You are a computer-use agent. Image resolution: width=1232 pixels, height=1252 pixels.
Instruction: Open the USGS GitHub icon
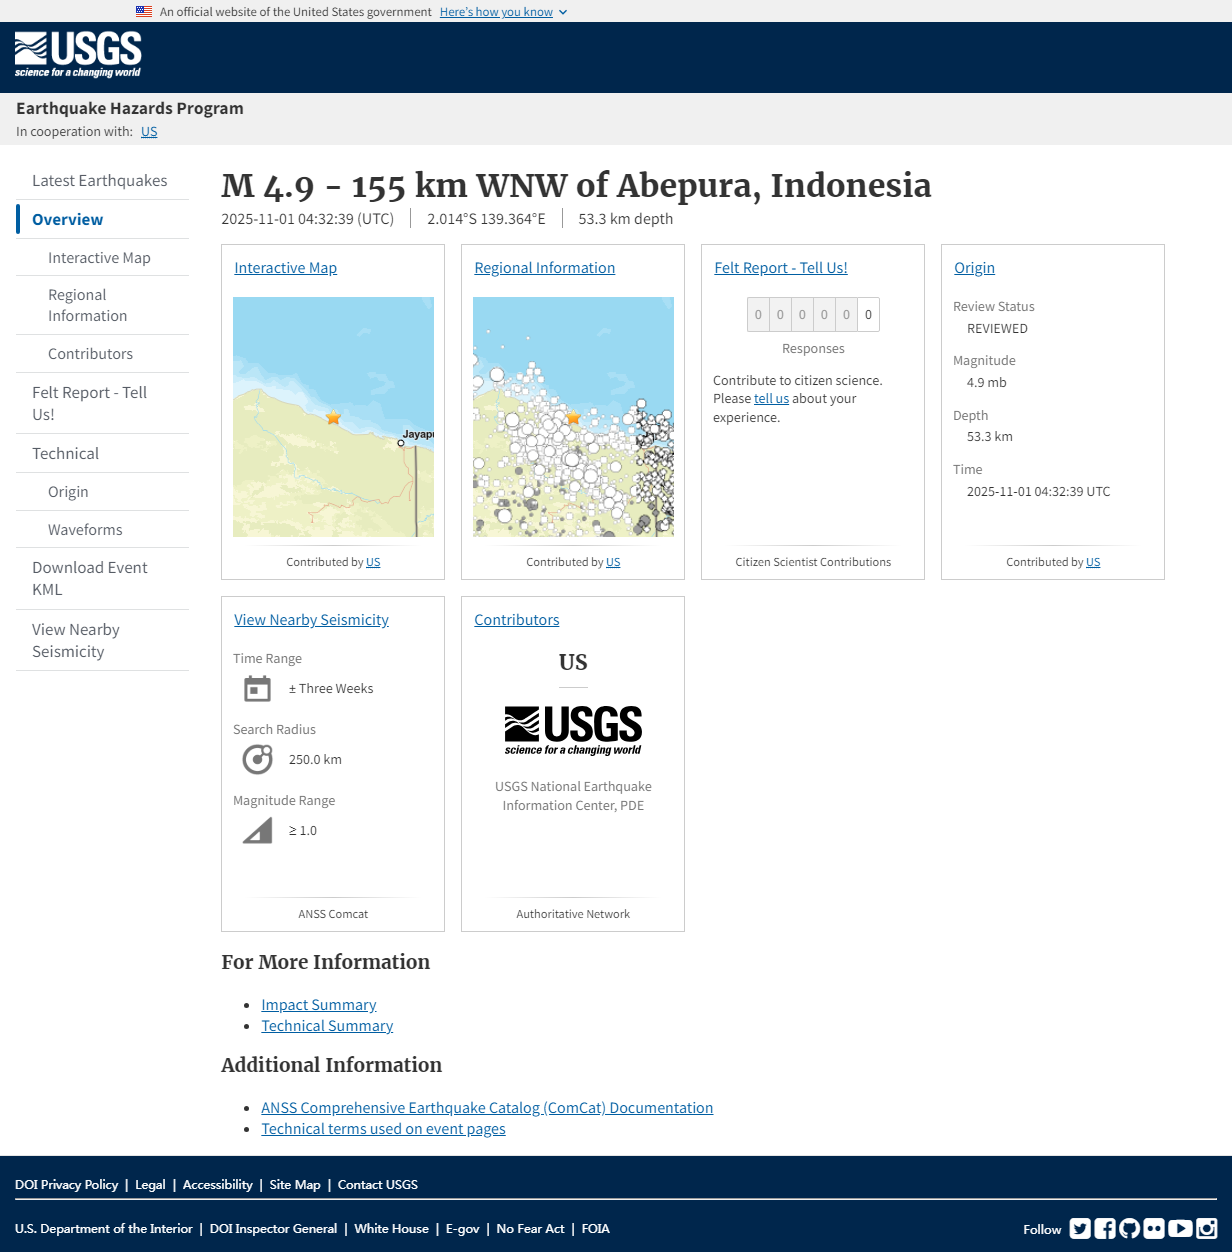point(1130,1229)
